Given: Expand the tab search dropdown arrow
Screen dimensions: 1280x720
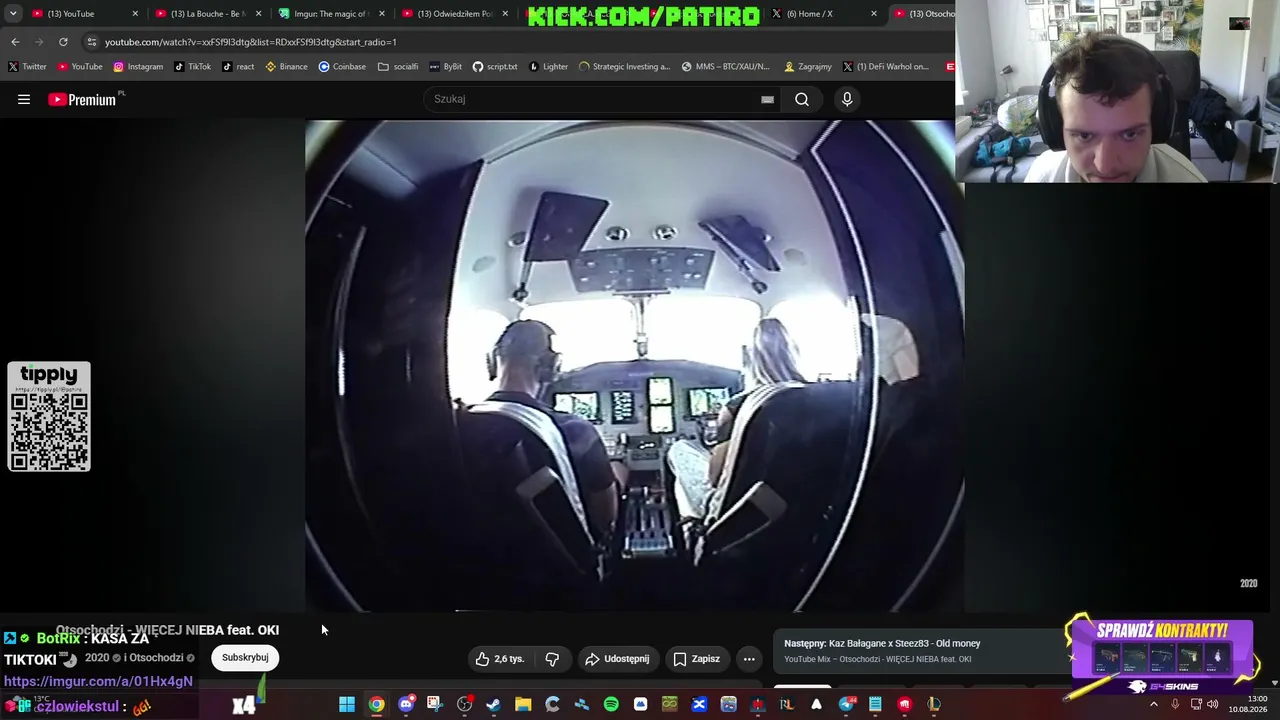Looking at the screenshot, I should pyautogui.click(x=13, y=14).
